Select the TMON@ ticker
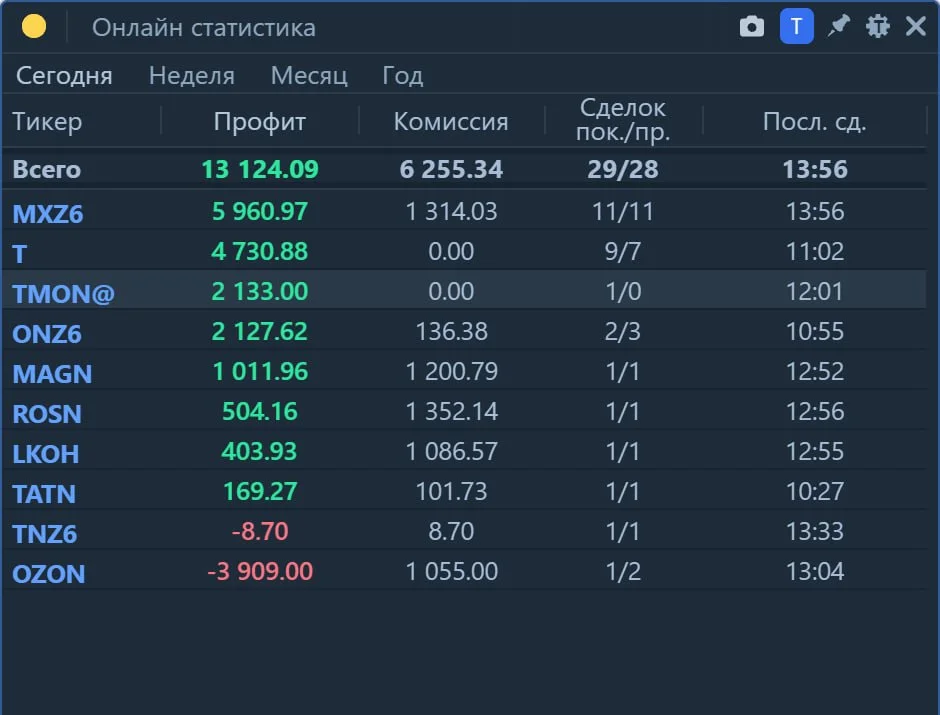The width and height of the screenshot is (940, 715). [x=64, y=294]
